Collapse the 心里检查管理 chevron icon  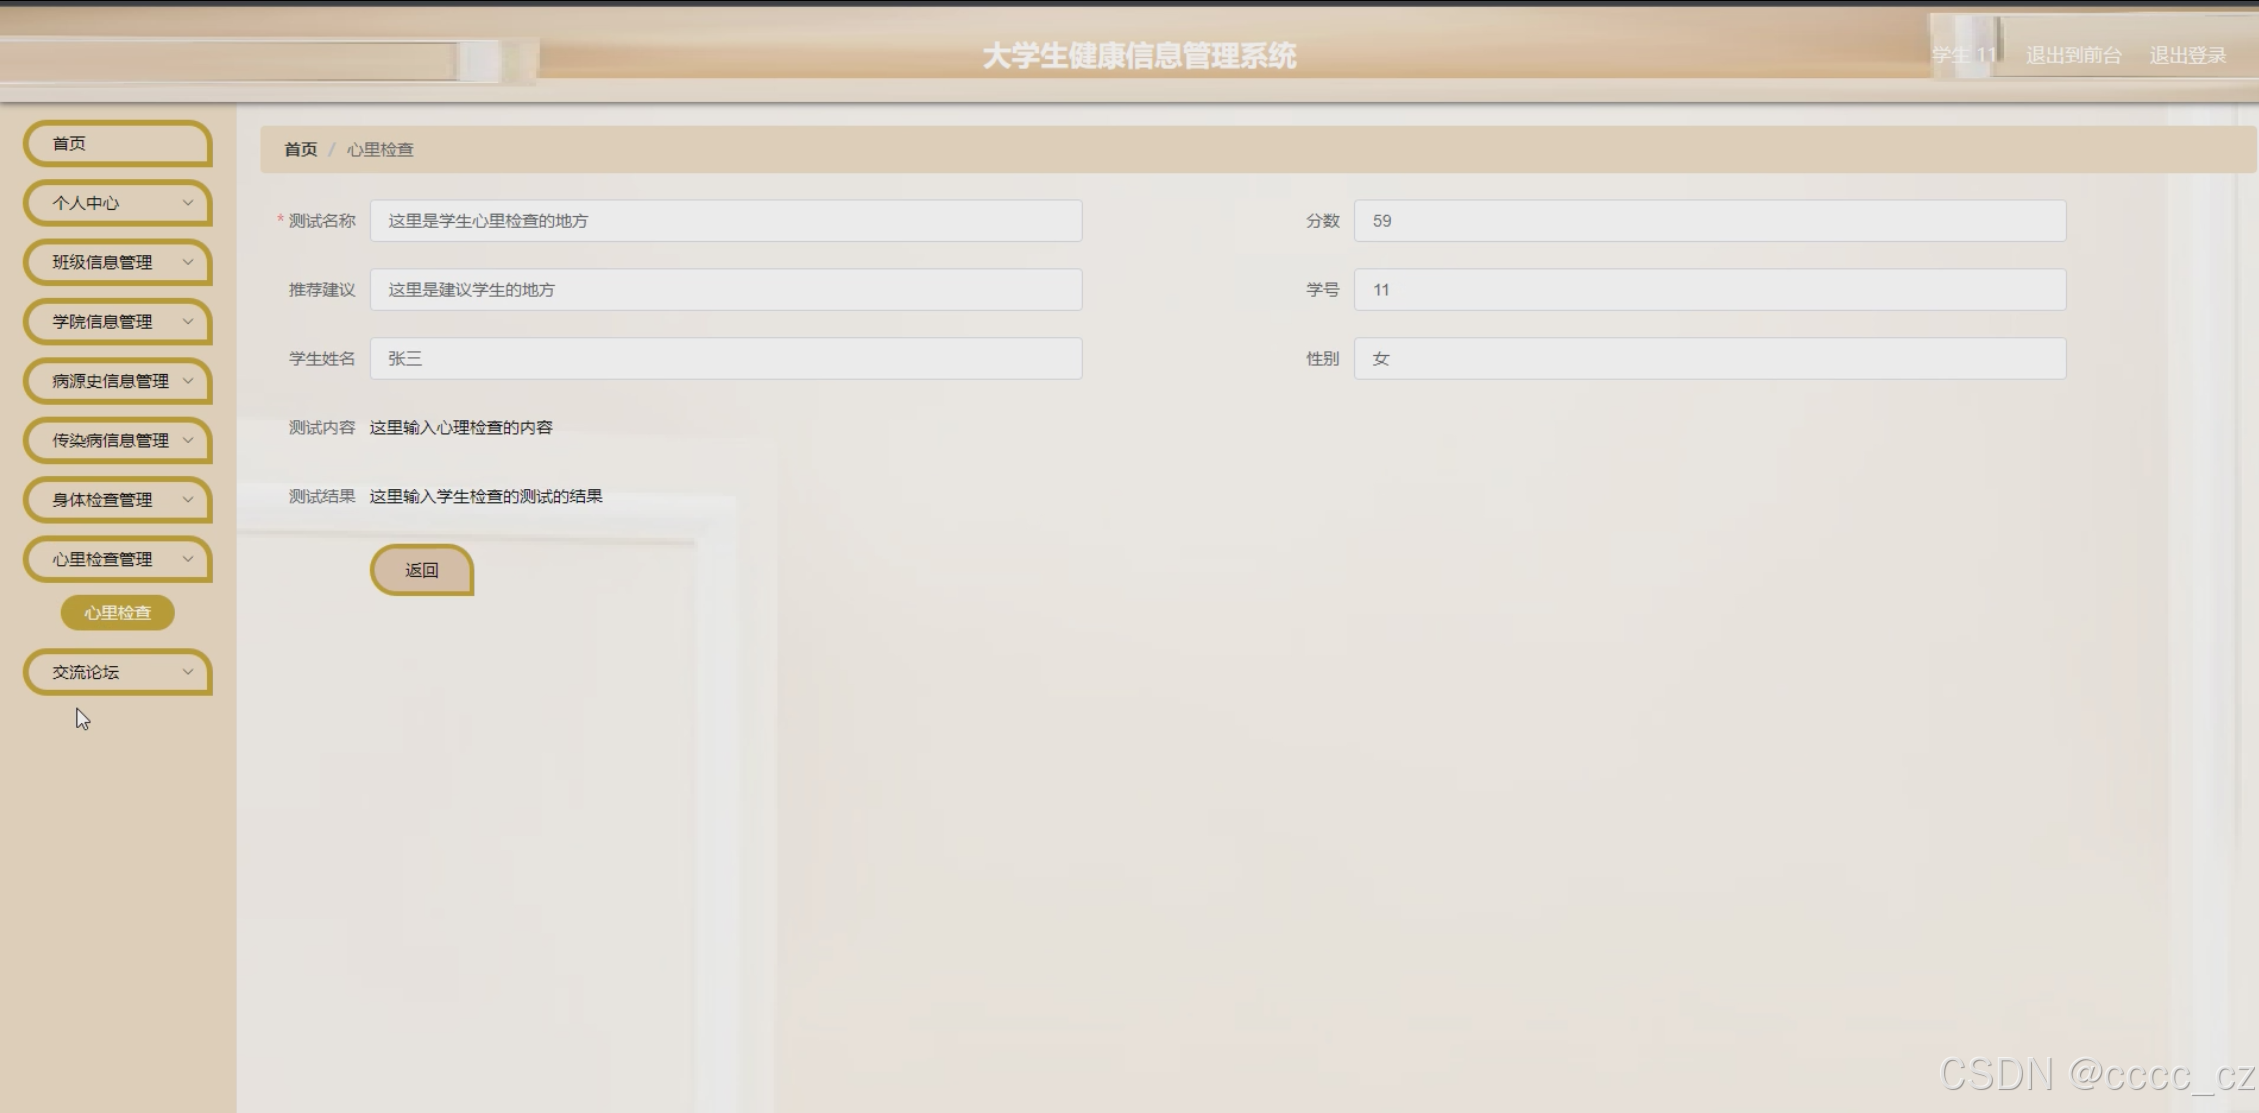(187, 559)
